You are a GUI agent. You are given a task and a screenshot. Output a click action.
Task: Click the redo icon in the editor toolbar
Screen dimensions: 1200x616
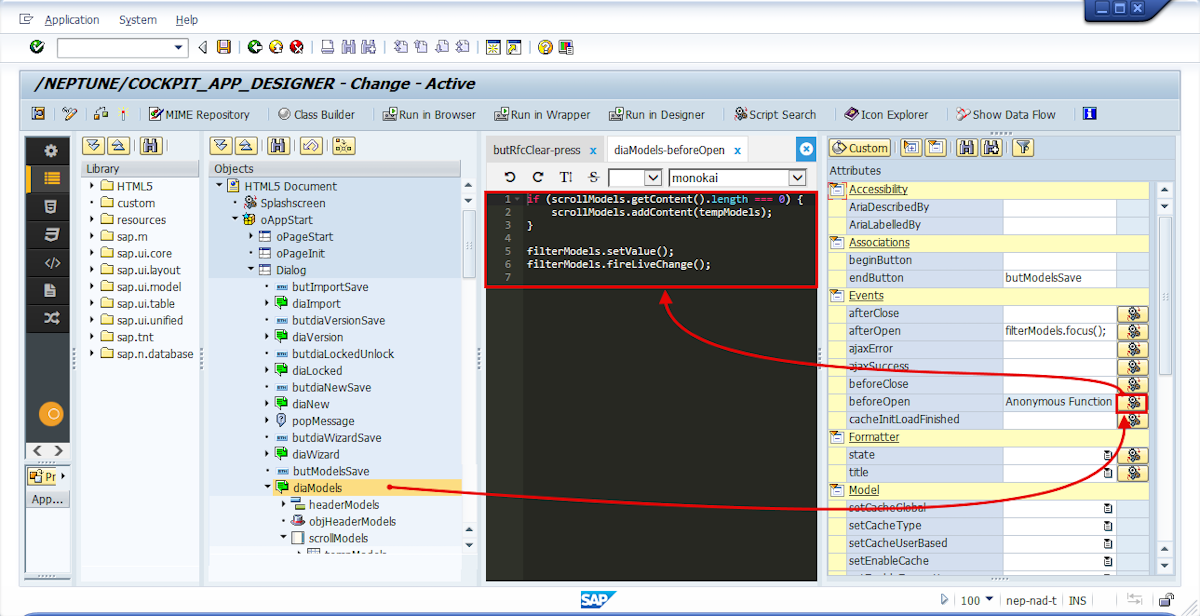(538, 177)
